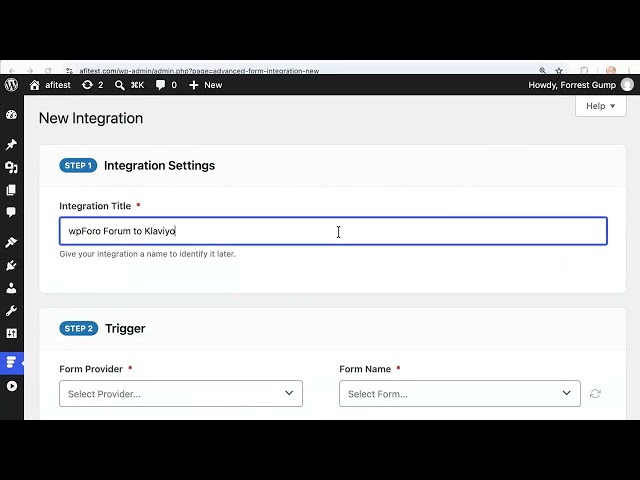The width and height of the screenshot is (640, 480).
Task: Bookmark the page with the star icon
Action: click(559, 71)
